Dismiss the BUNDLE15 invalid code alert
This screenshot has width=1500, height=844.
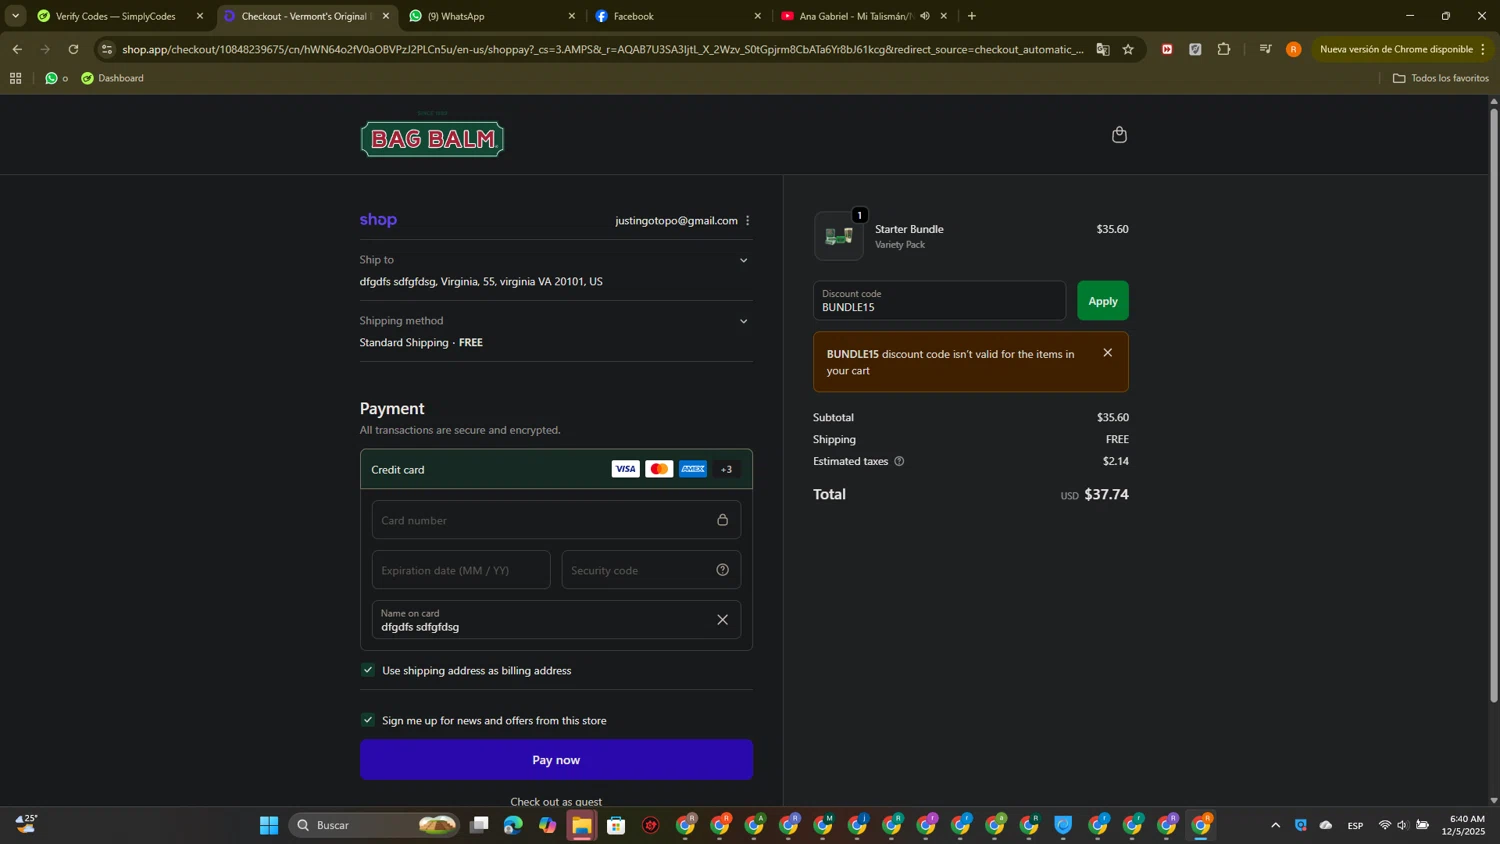(1107, 353)
